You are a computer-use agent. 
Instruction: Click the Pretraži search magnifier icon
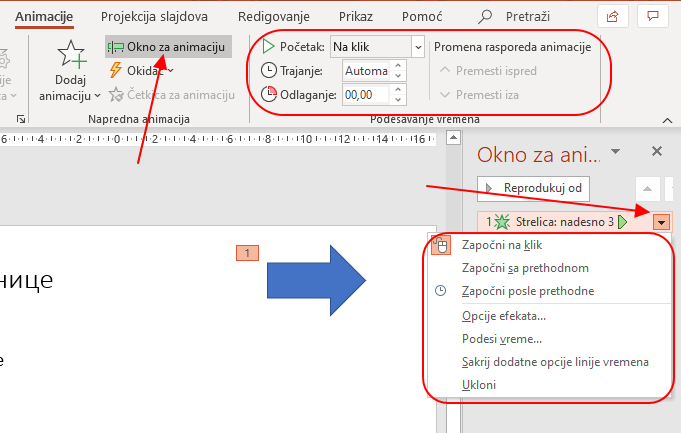[486, 17]
